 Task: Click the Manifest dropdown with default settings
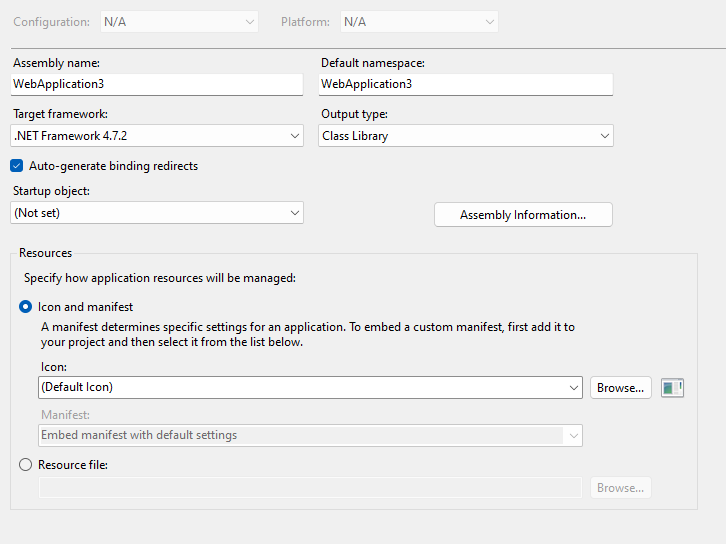tap(310, 435)
